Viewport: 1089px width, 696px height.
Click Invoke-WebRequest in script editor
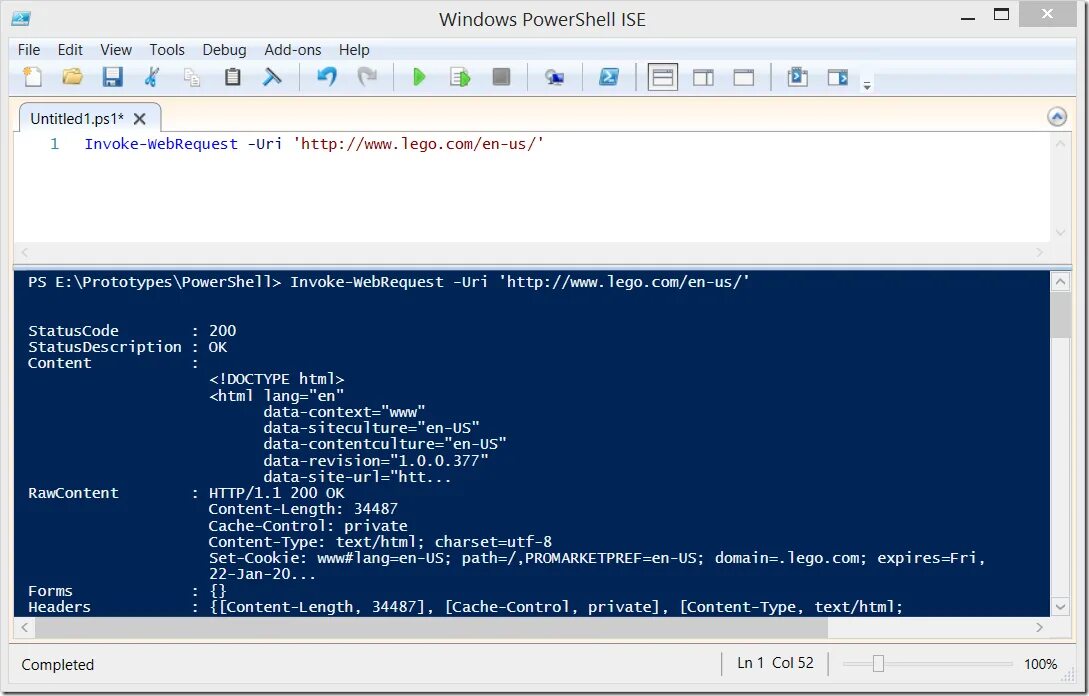(x=161, y=144)
